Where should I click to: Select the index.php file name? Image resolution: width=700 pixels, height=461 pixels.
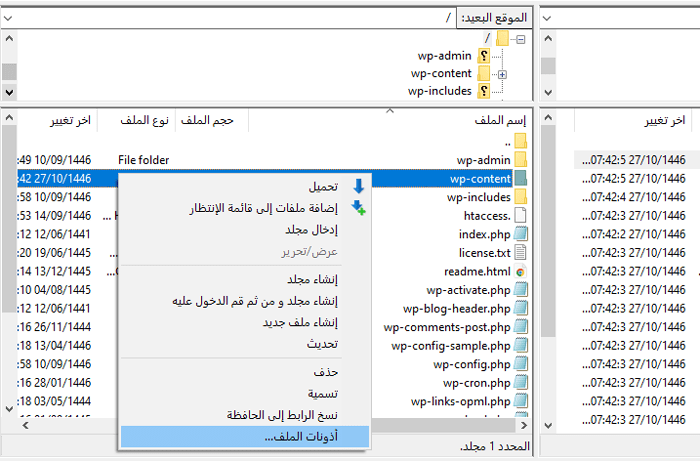click(484, 234)
